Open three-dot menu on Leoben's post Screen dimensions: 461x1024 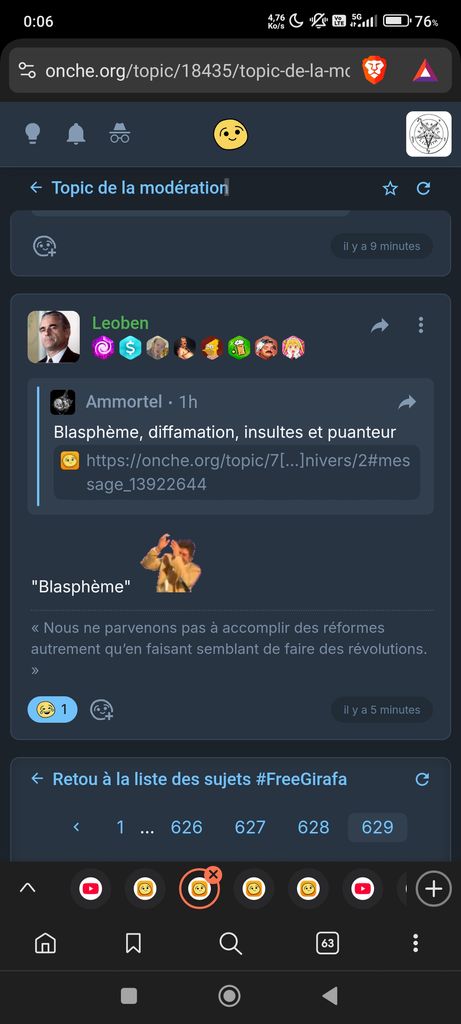(421, 325)
